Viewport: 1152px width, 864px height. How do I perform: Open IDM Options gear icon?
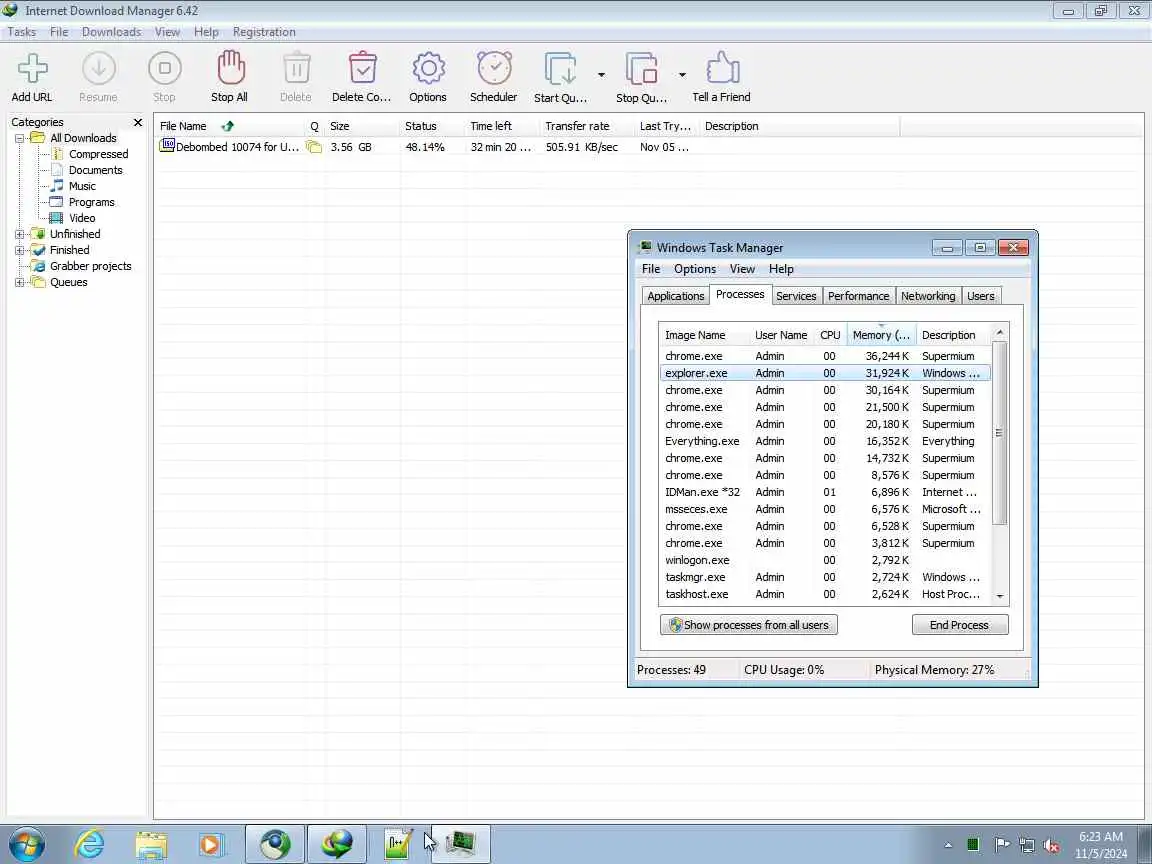click(x=428, y=68)
